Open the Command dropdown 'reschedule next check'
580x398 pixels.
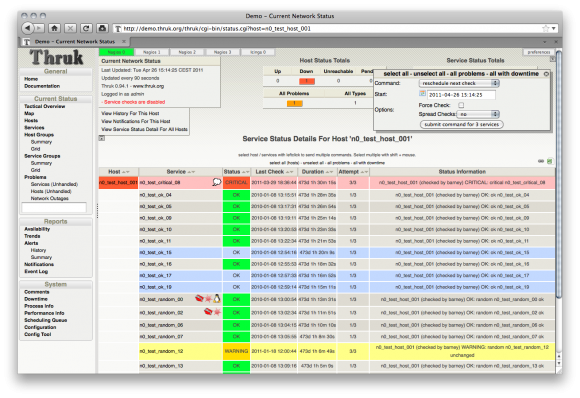pos(459,83)
